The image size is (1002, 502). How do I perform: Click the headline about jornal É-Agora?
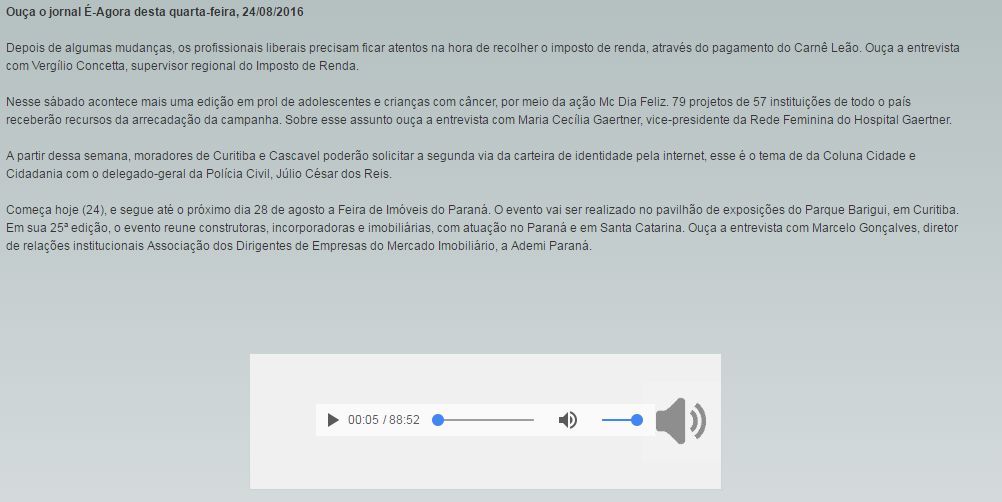point(155,11)
